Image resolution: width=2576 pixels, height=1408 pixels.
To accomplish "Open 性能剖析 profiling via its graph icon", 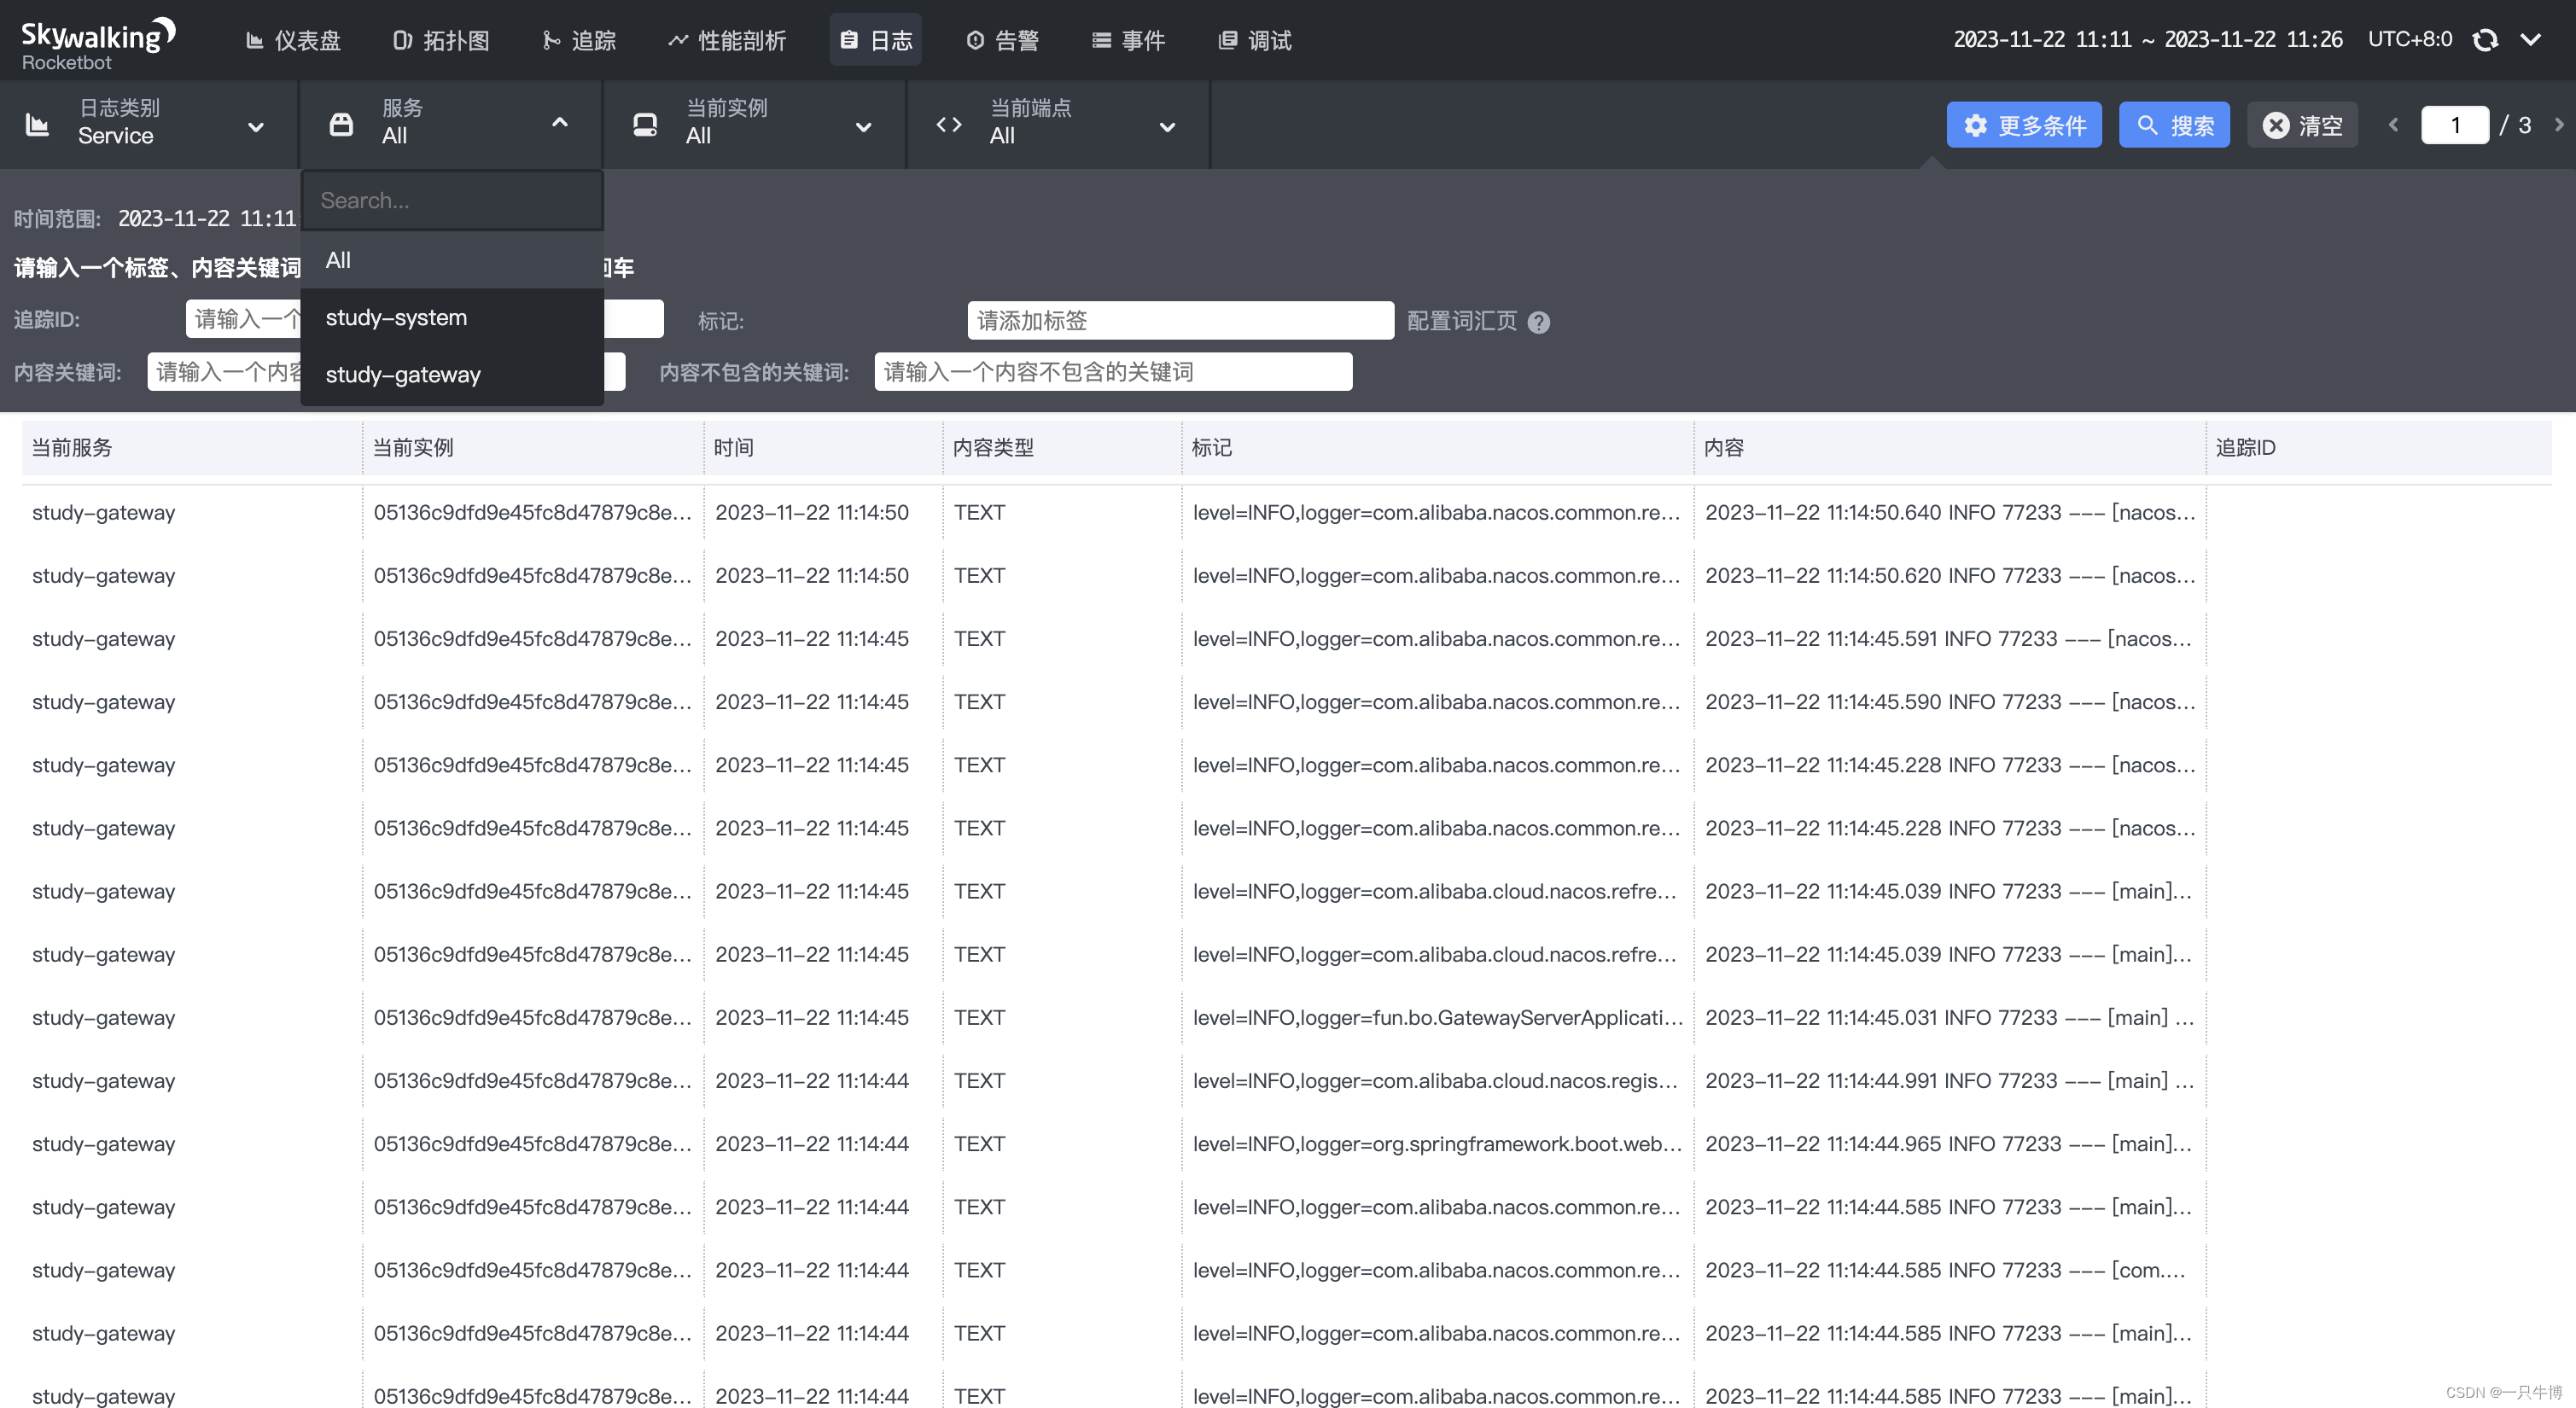I will [678, 40].
